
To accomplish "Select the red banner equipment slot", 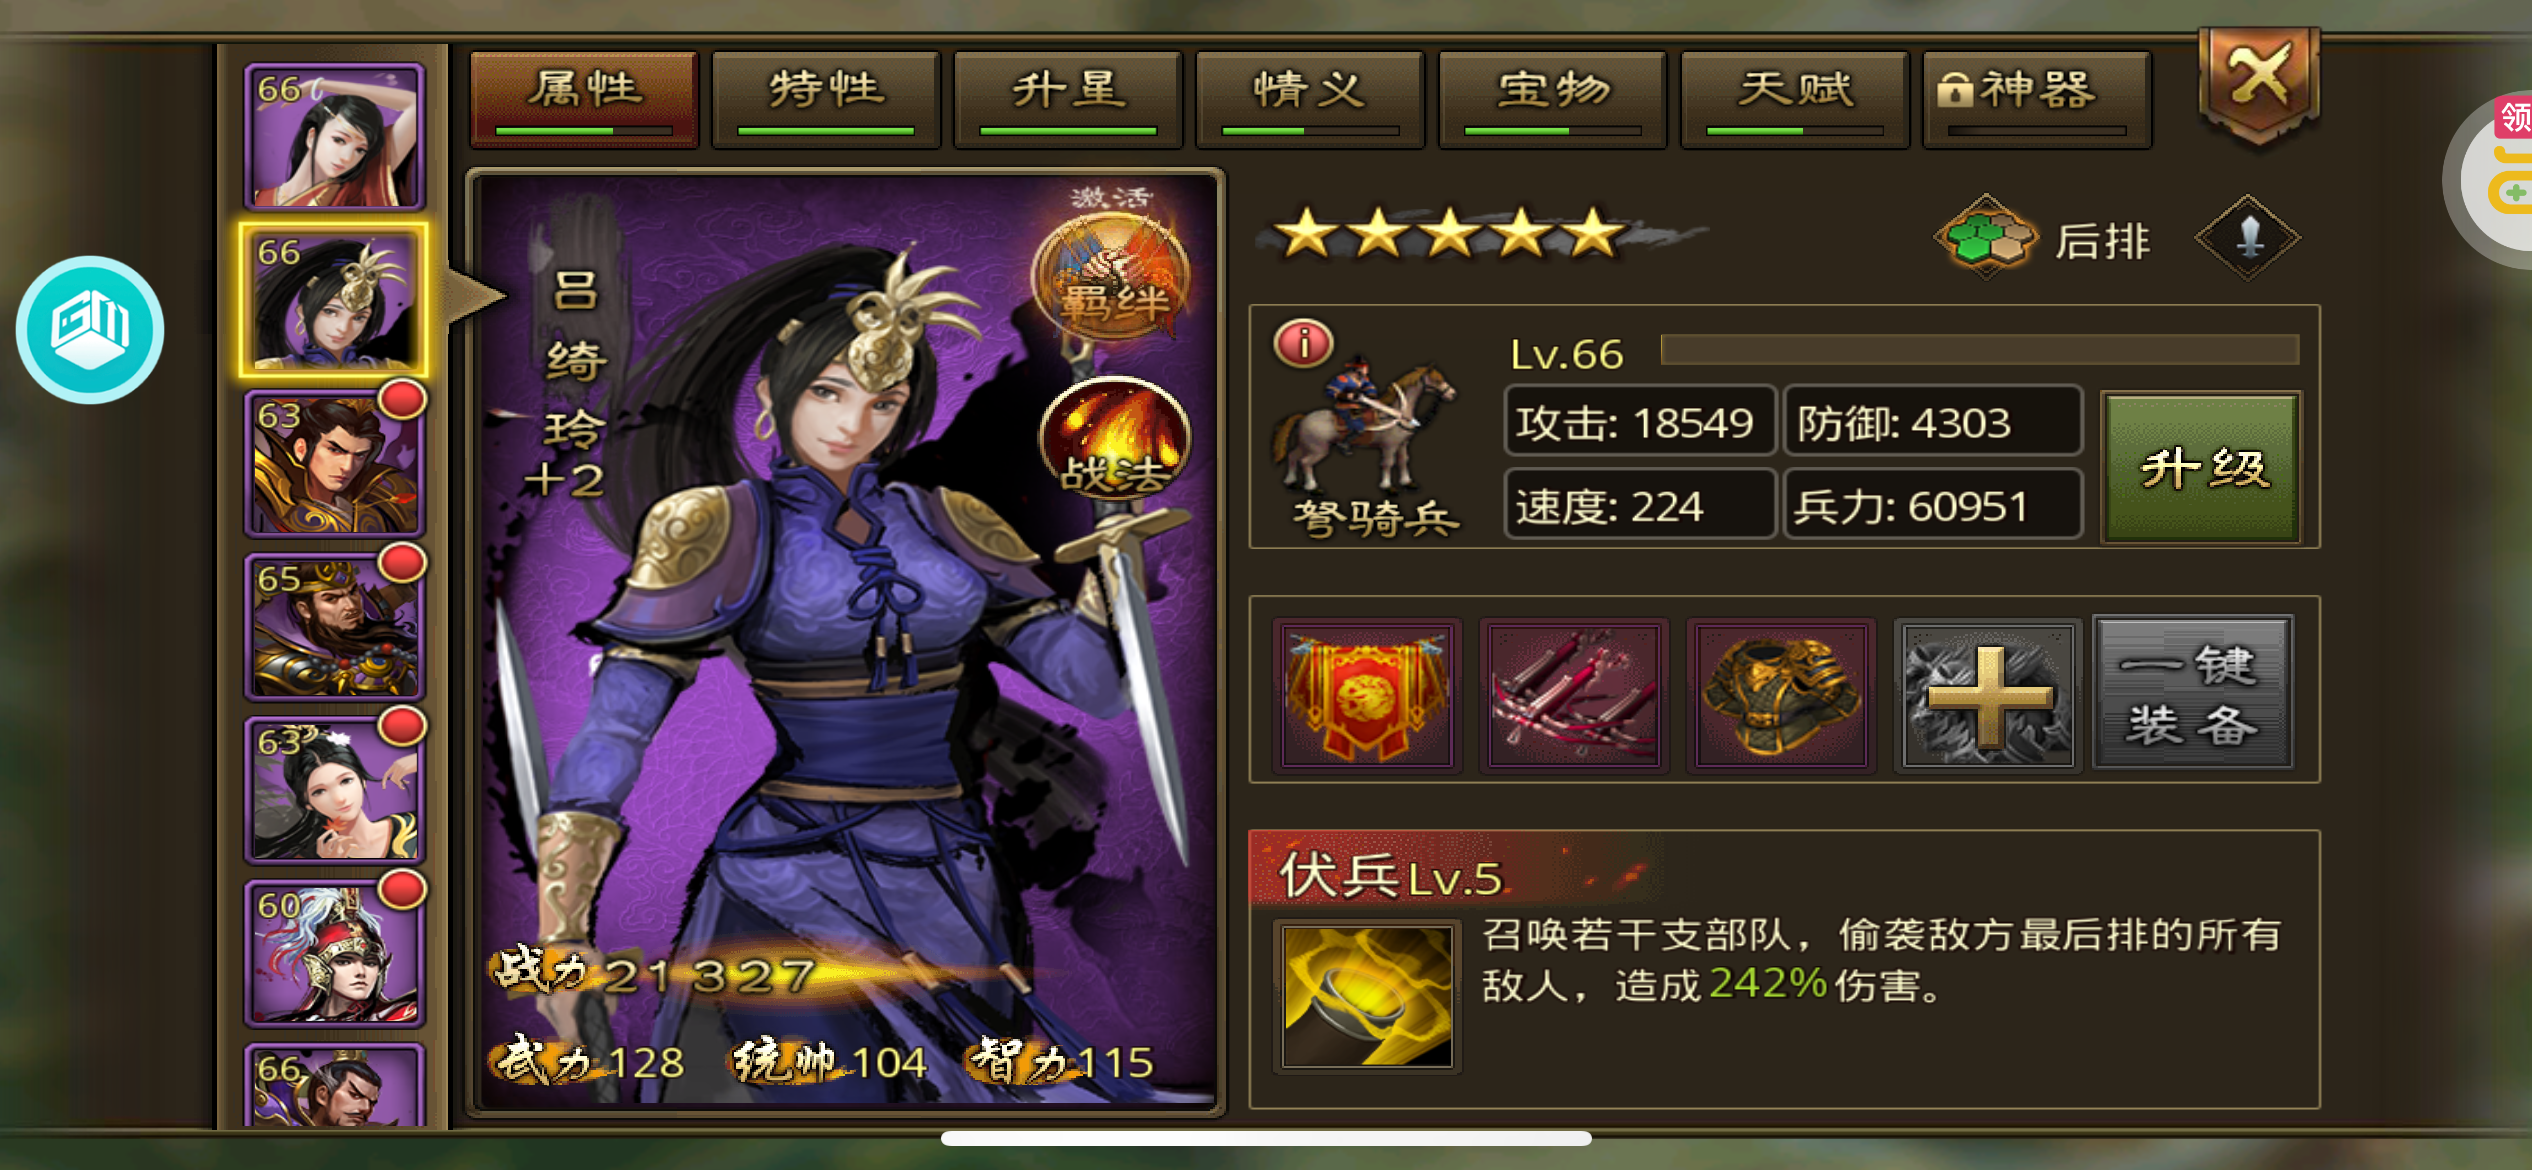I will pos(1366,695).
